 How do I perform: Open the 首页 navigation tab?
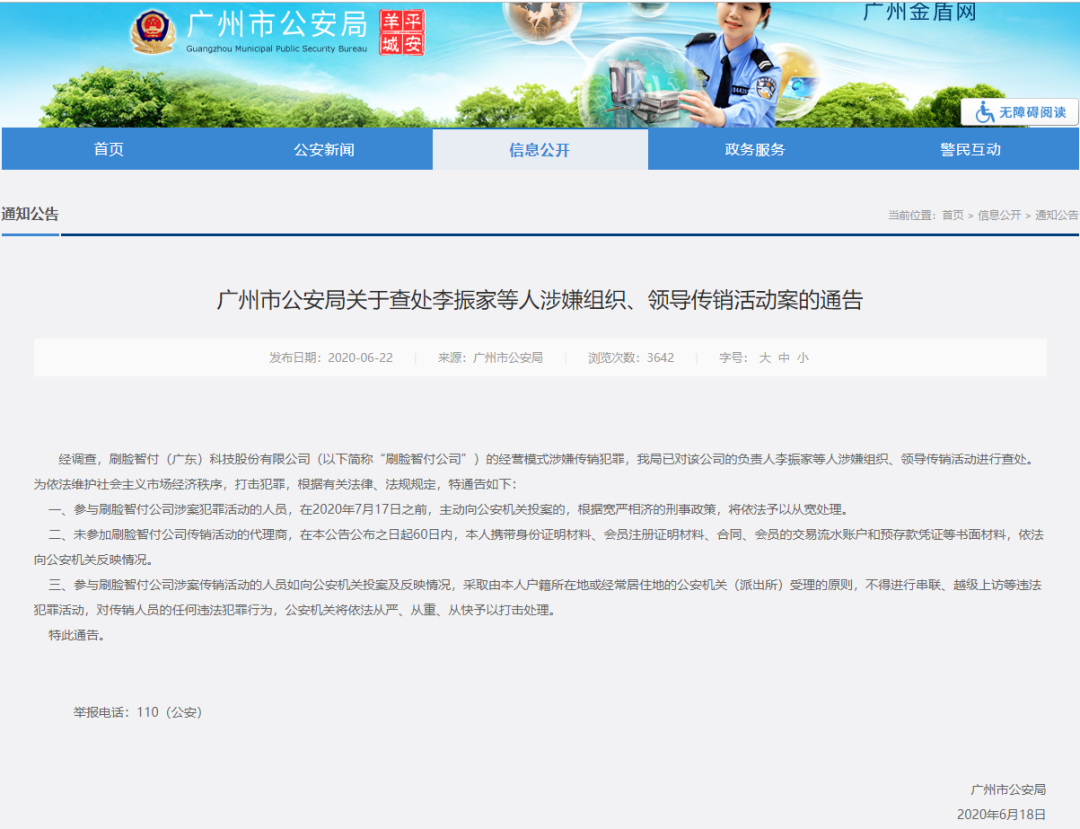(109, 150)
